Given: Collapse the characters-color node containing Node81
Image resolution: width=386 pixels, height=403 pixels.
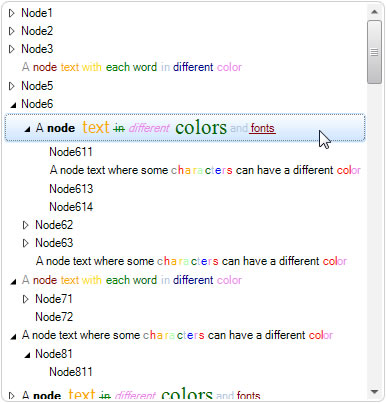Looking at the screenshot, I should 13,336.
